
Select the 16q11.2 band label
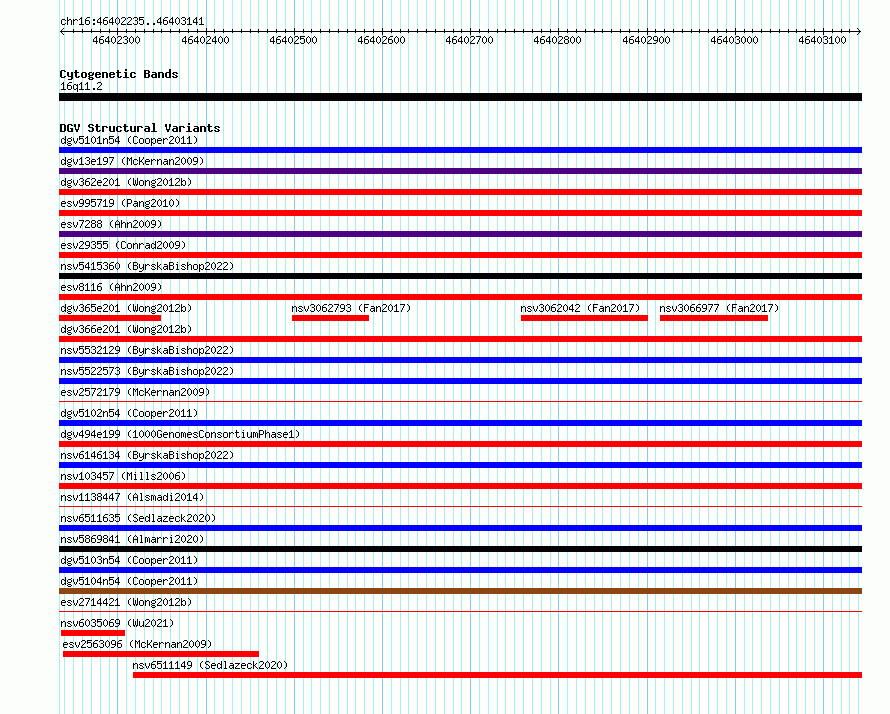tap(81, 86)
